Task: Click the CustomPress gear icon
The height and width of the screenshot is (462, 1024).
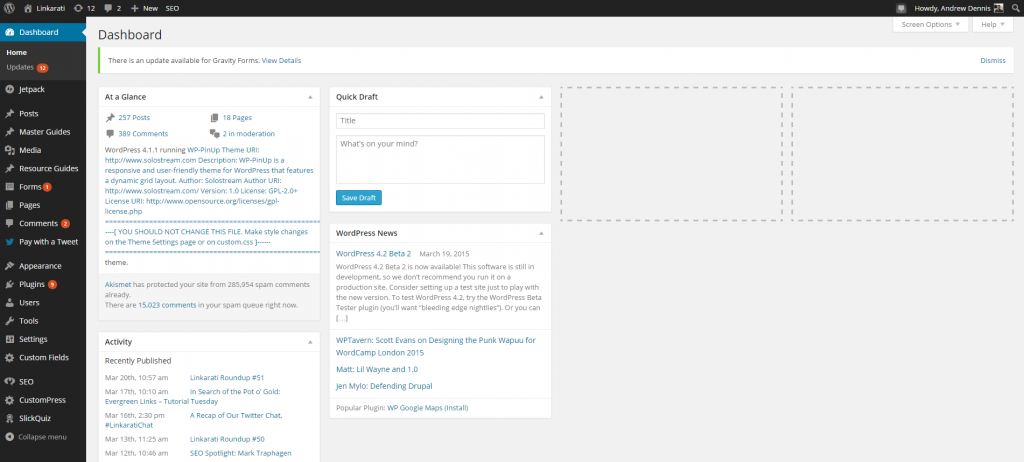Action: pos(10,400)
